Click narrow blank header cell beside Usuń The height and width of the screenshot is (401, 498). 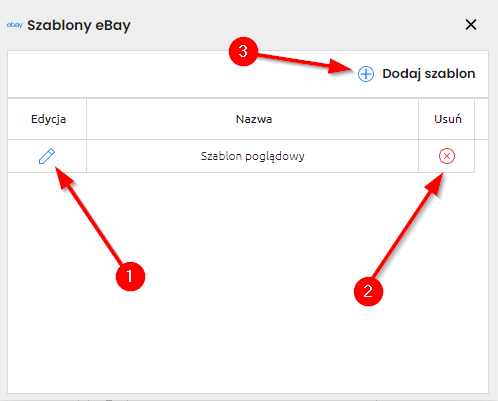pyautogui.click(x=481, y=119)
